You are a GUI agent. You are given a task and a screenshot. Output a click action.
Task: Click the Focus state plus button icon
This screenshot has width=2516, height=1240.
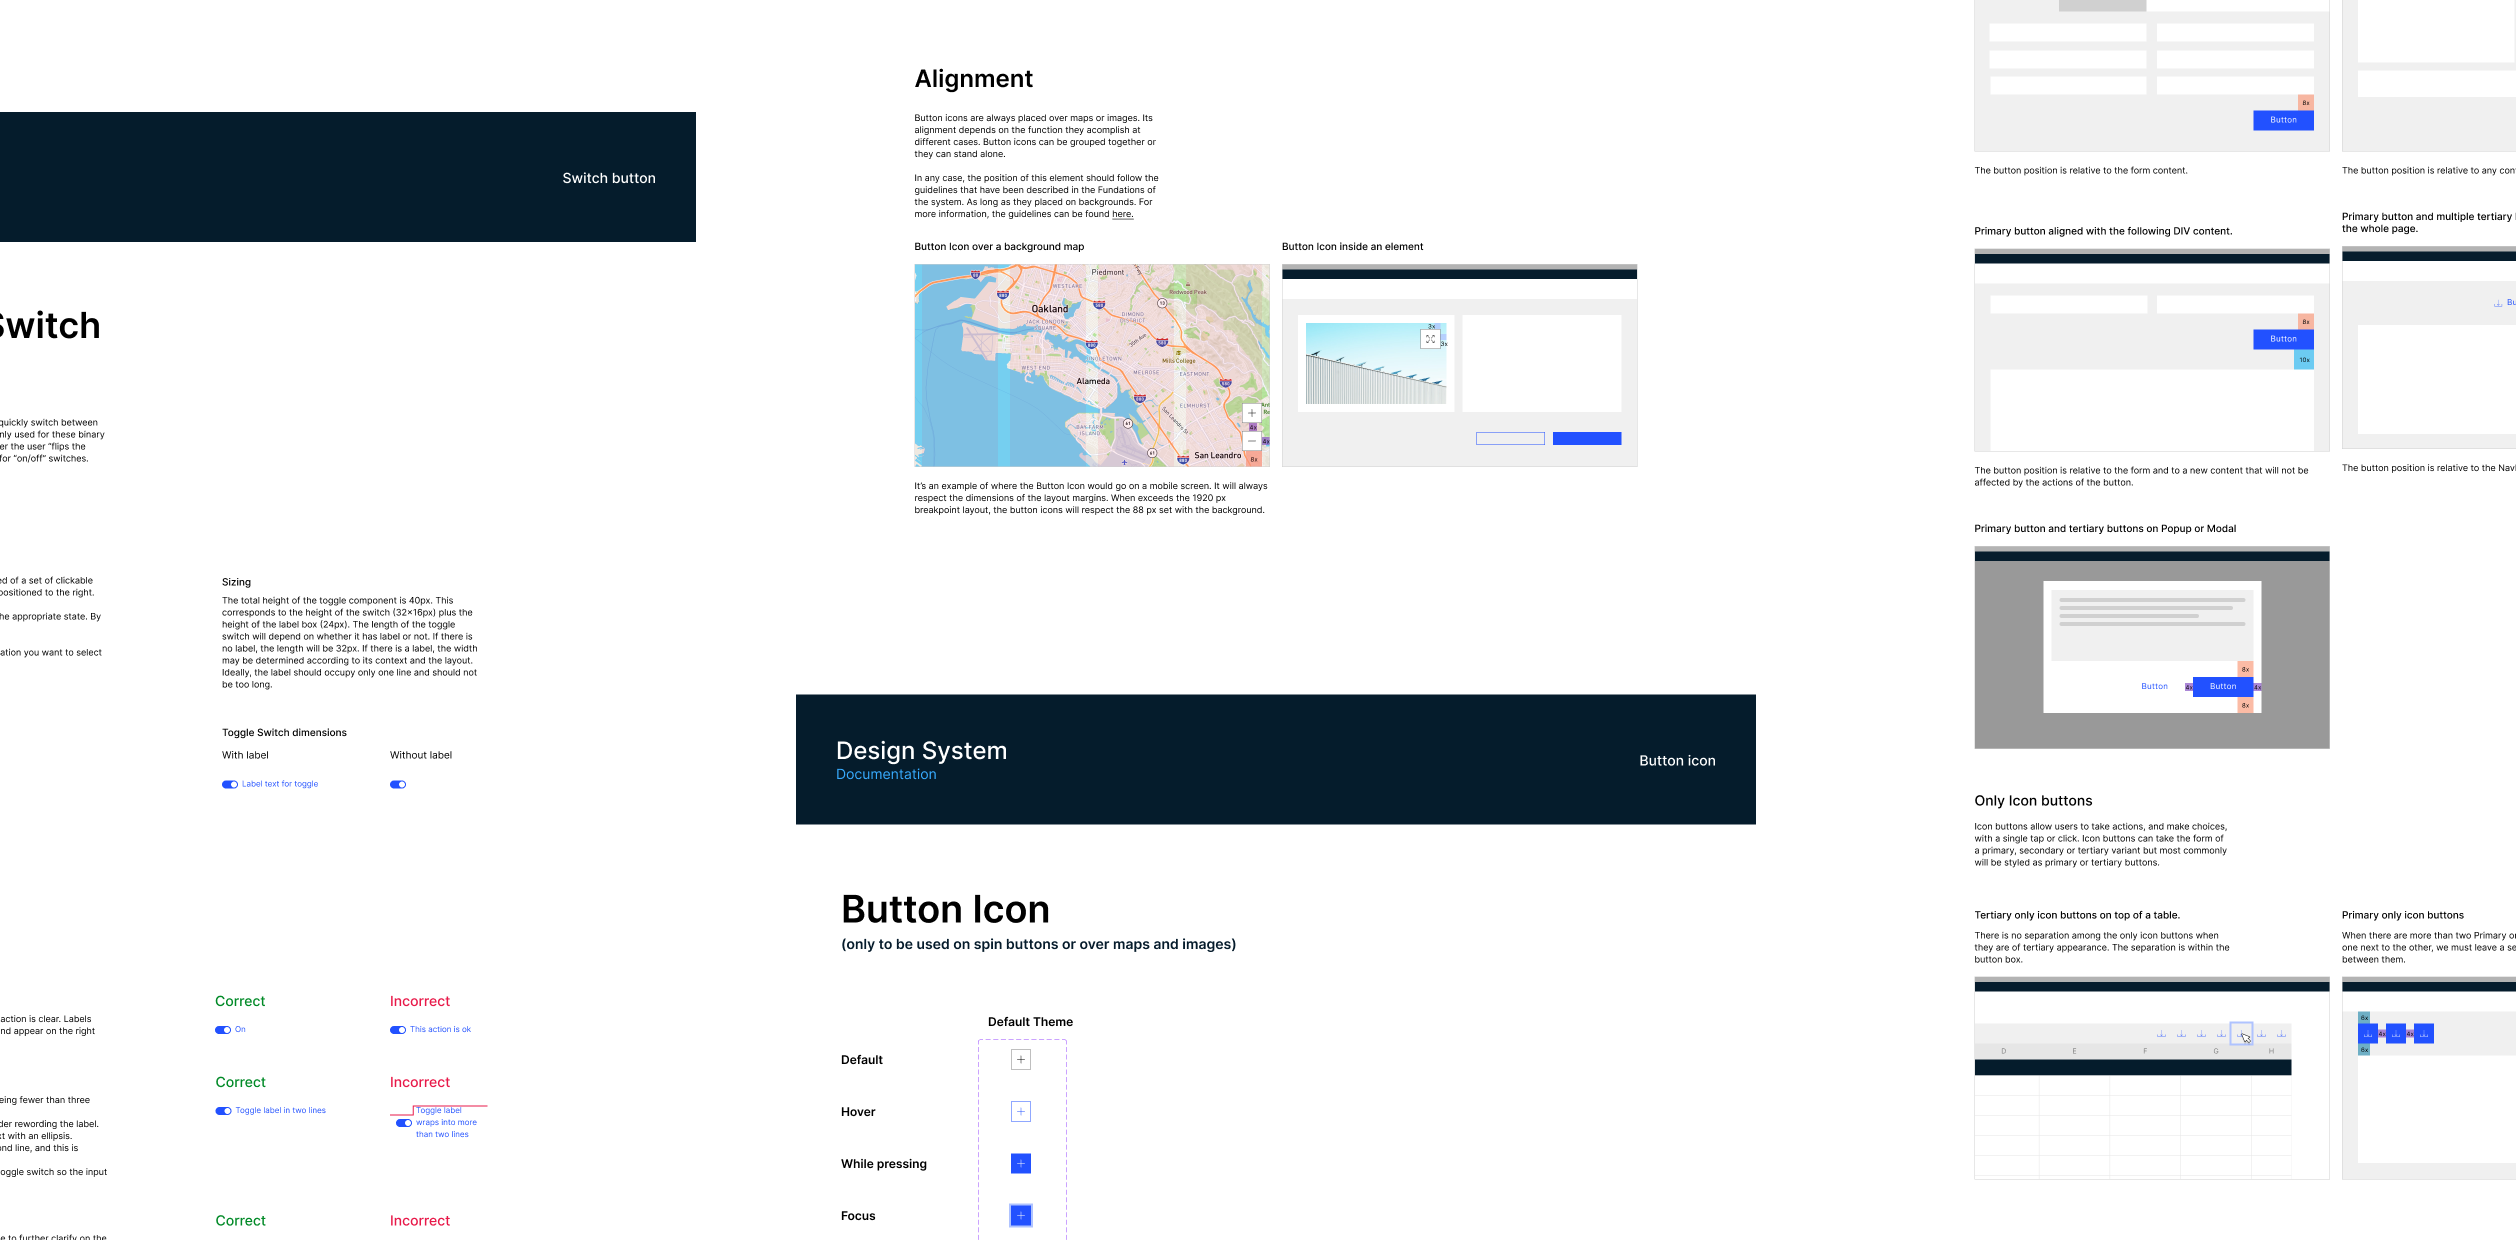click(x=1020, y=1216)
